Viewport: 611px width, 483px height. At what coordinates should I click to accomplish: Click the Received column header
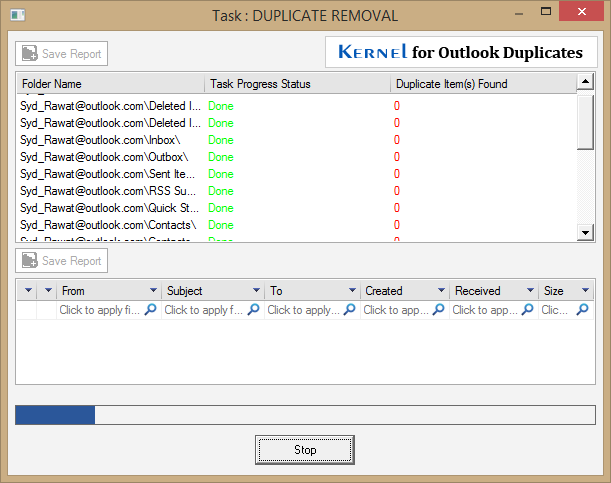pos(494,291)
